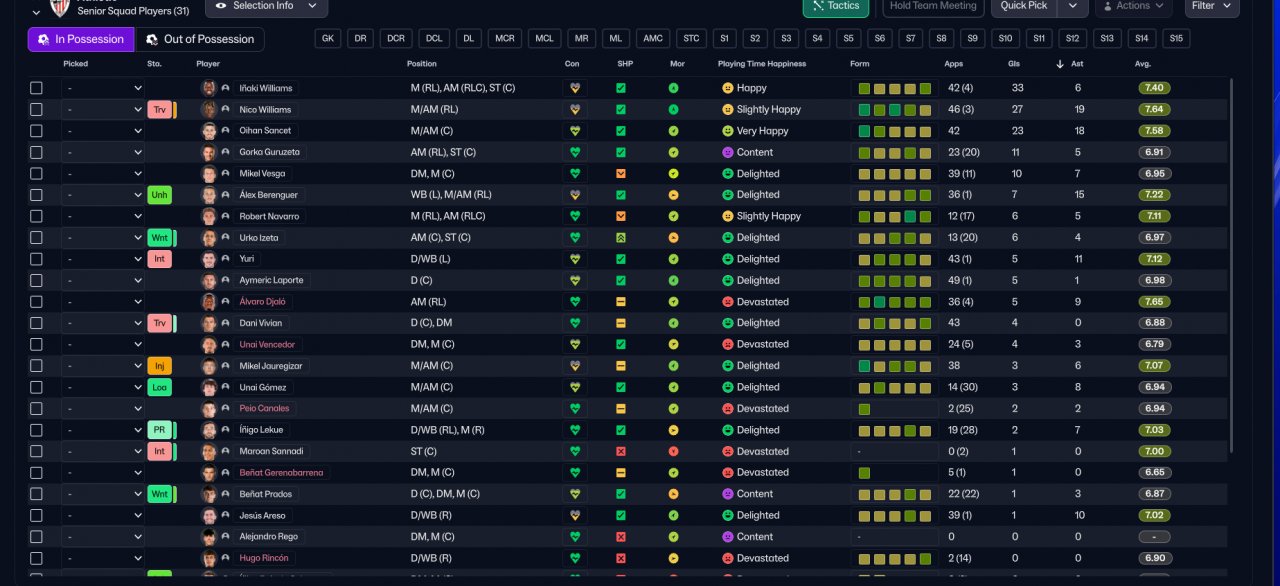Sort by the Gls column header
1280x586 pixels.
[1014, 64]
